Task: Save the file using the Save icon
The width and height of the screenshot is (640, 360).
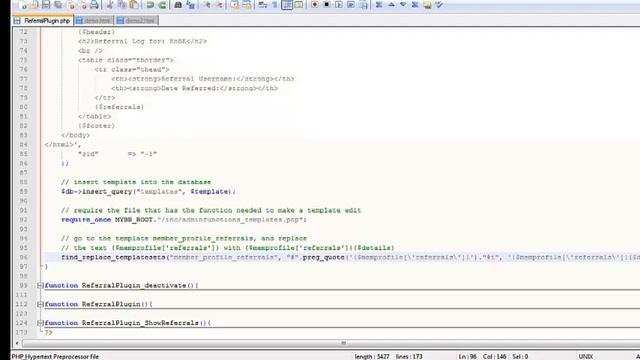Action: click(x=46, y=5)
